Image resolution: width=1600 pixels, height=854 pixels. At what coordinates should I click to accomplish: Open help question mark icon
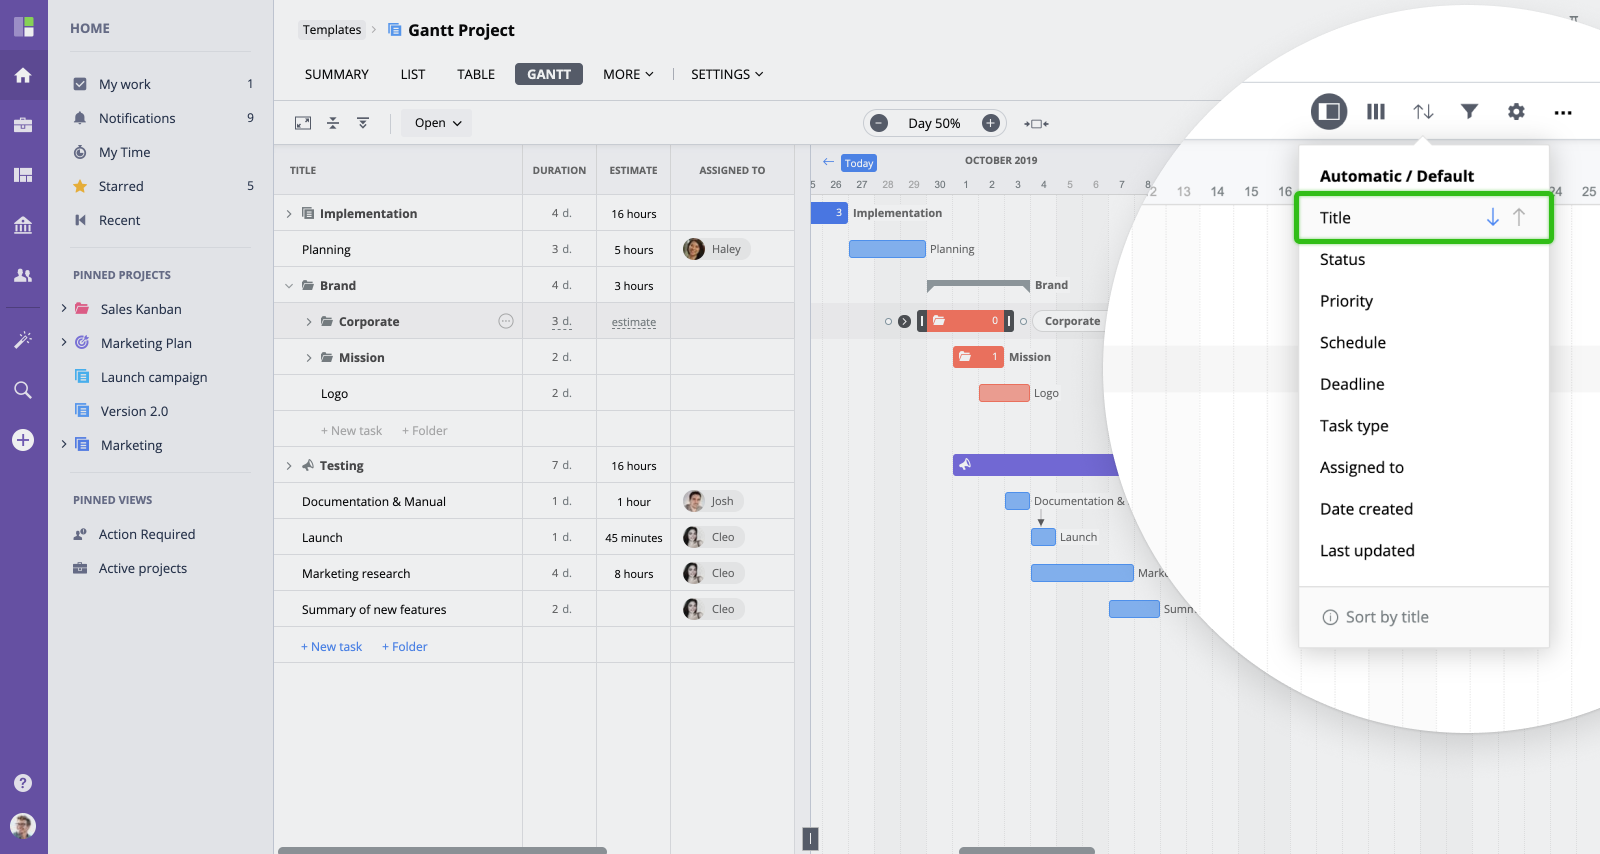23,783
